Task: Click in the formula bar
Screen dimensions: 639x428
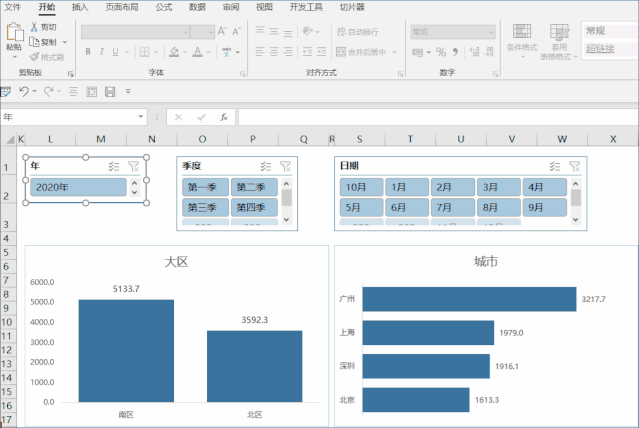Action: point(438,117)
